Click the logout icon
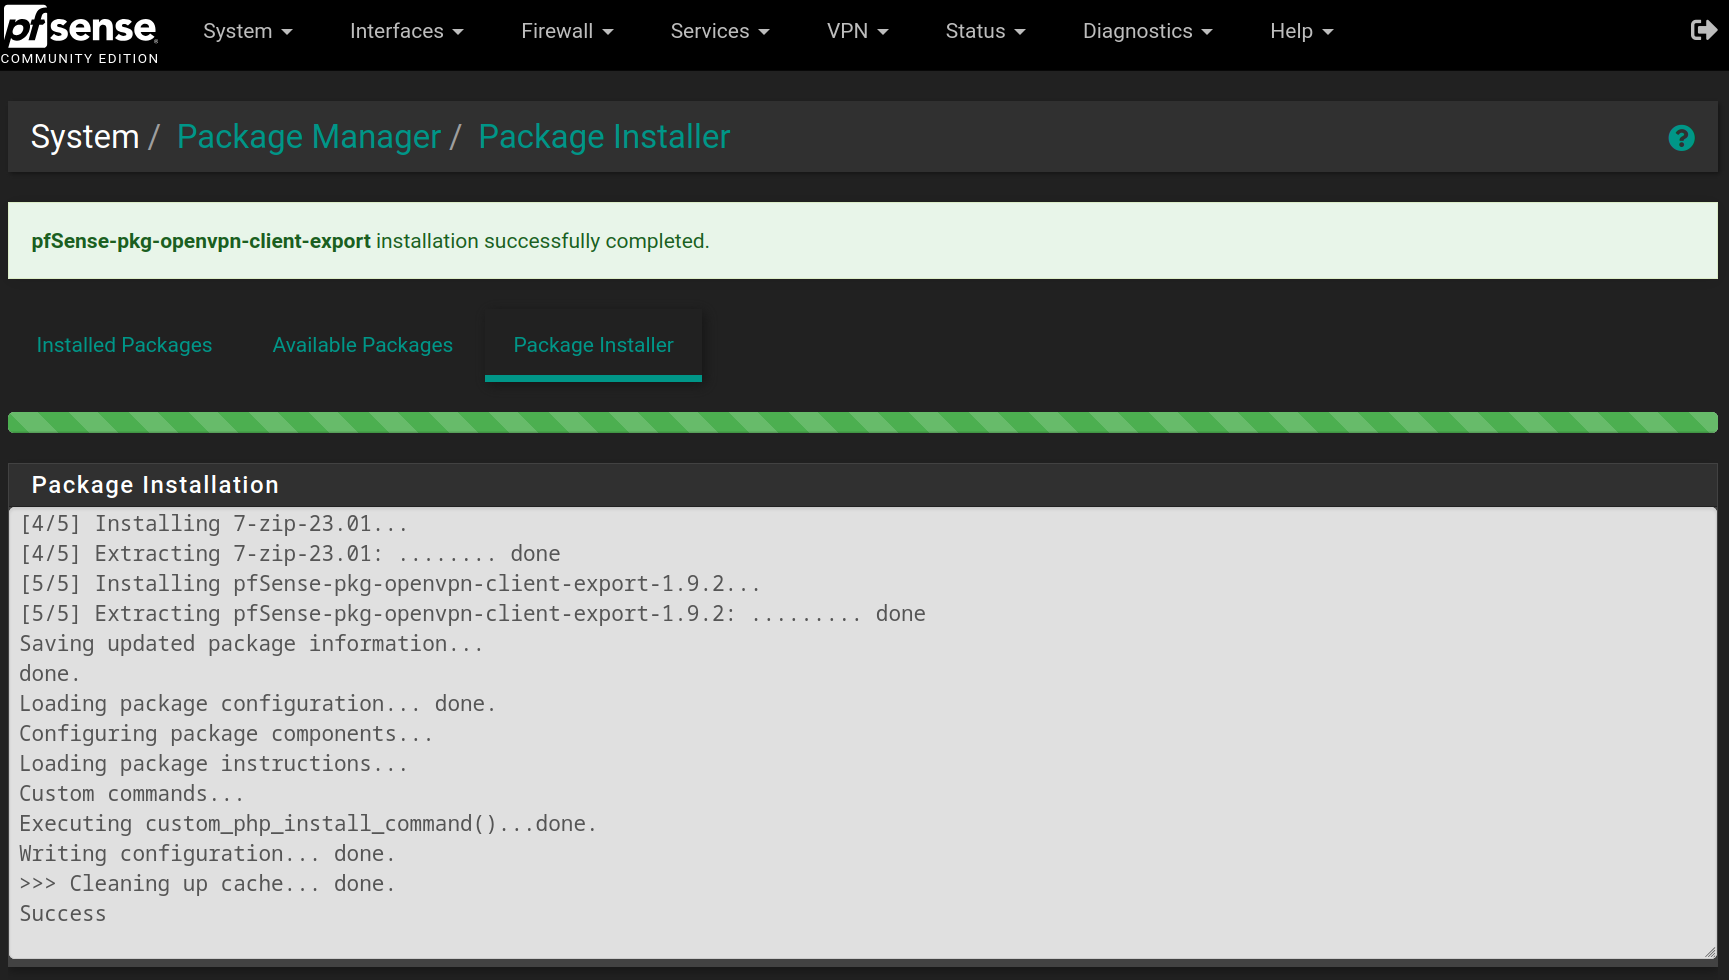Image resolution: width=1729 pixels, height=980 pixels. 1703,31
